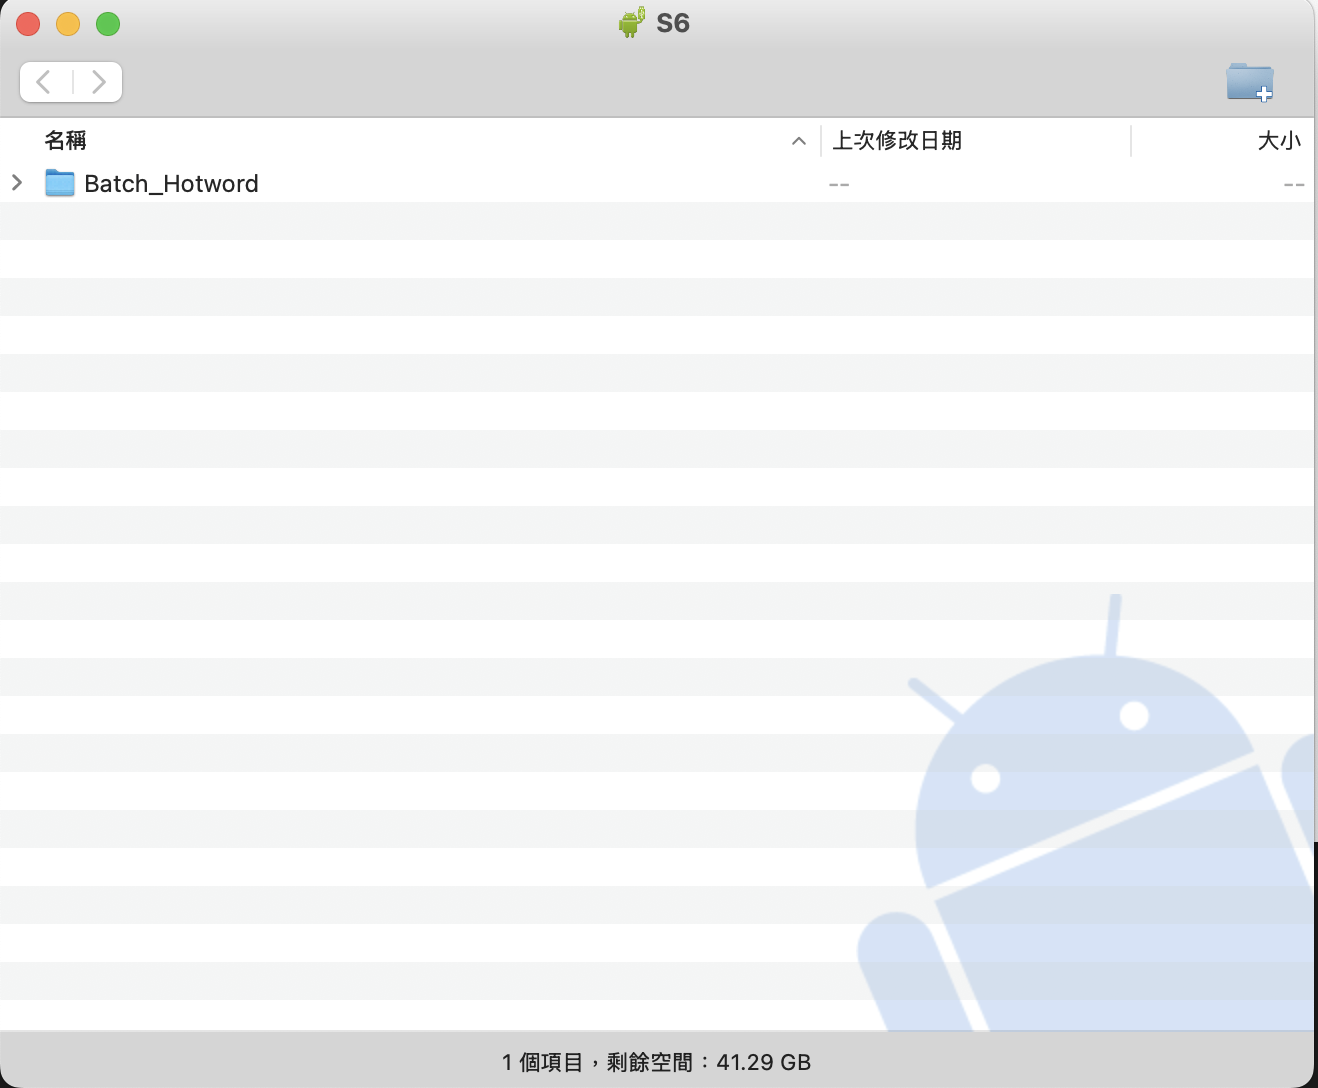Screen dimensions: 1318x1088
Task: Select the Batch_Hotword file name
Action: point(171,184)
